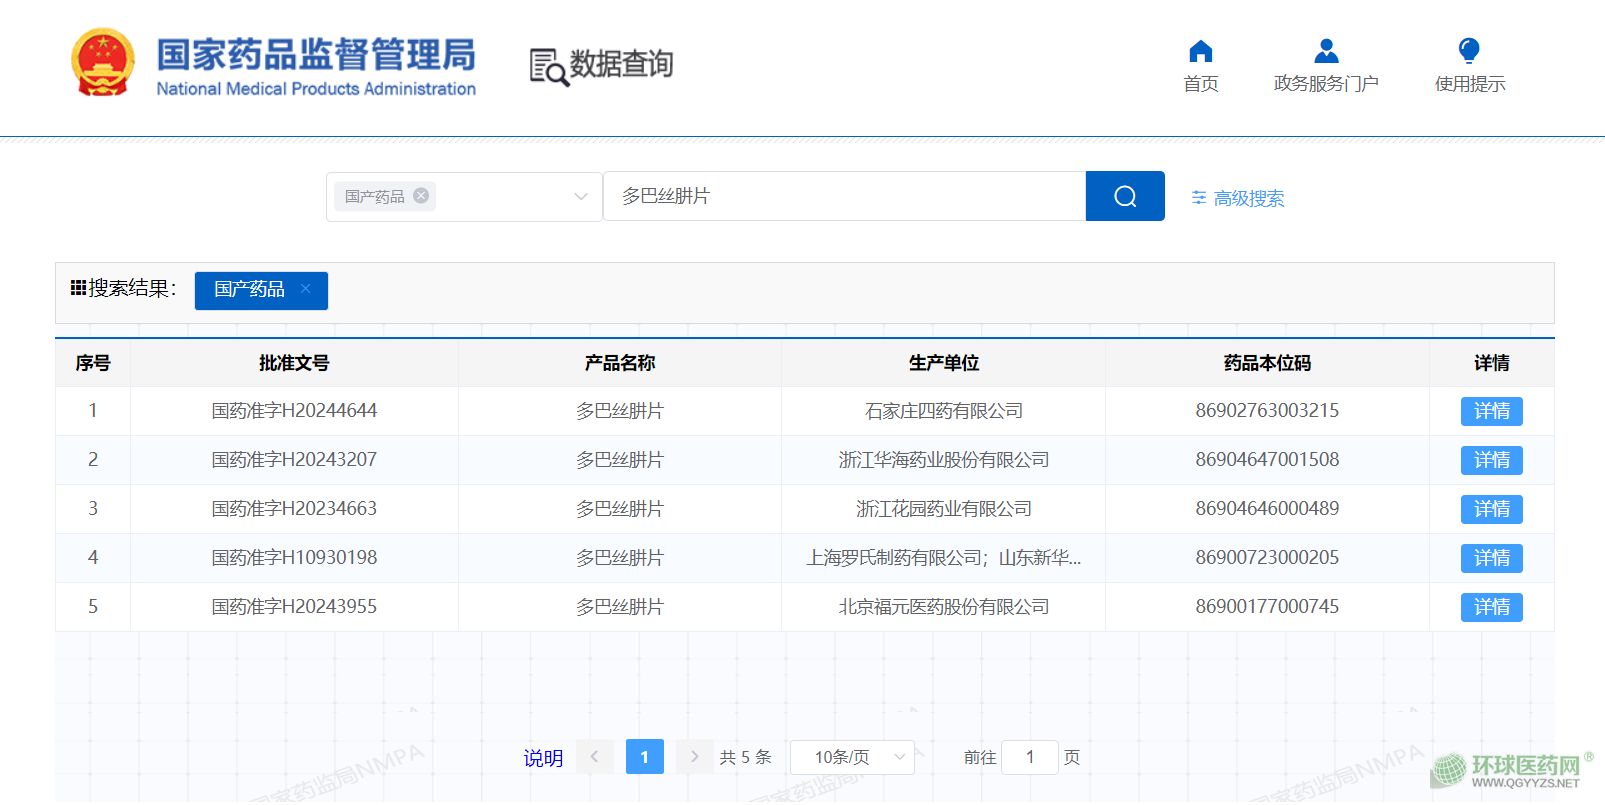
Task: Click the 使用提示 lightbulb icon
Action: [1468, 51]
